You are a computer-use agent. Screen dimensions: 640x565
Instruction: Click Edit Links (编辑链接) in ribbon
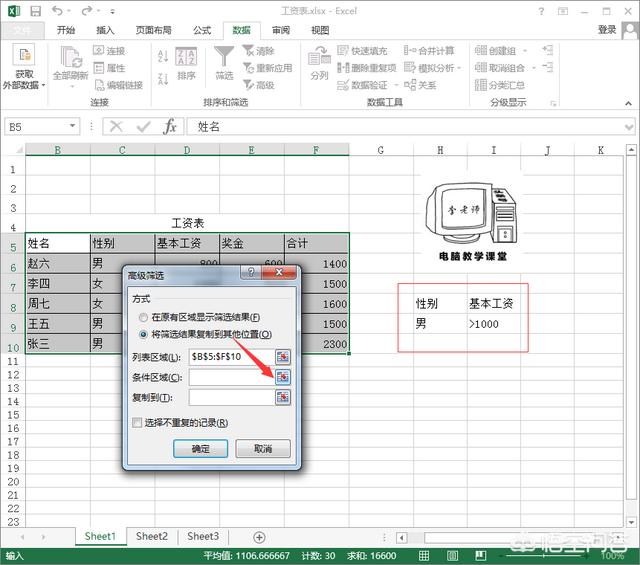point(118,85)
